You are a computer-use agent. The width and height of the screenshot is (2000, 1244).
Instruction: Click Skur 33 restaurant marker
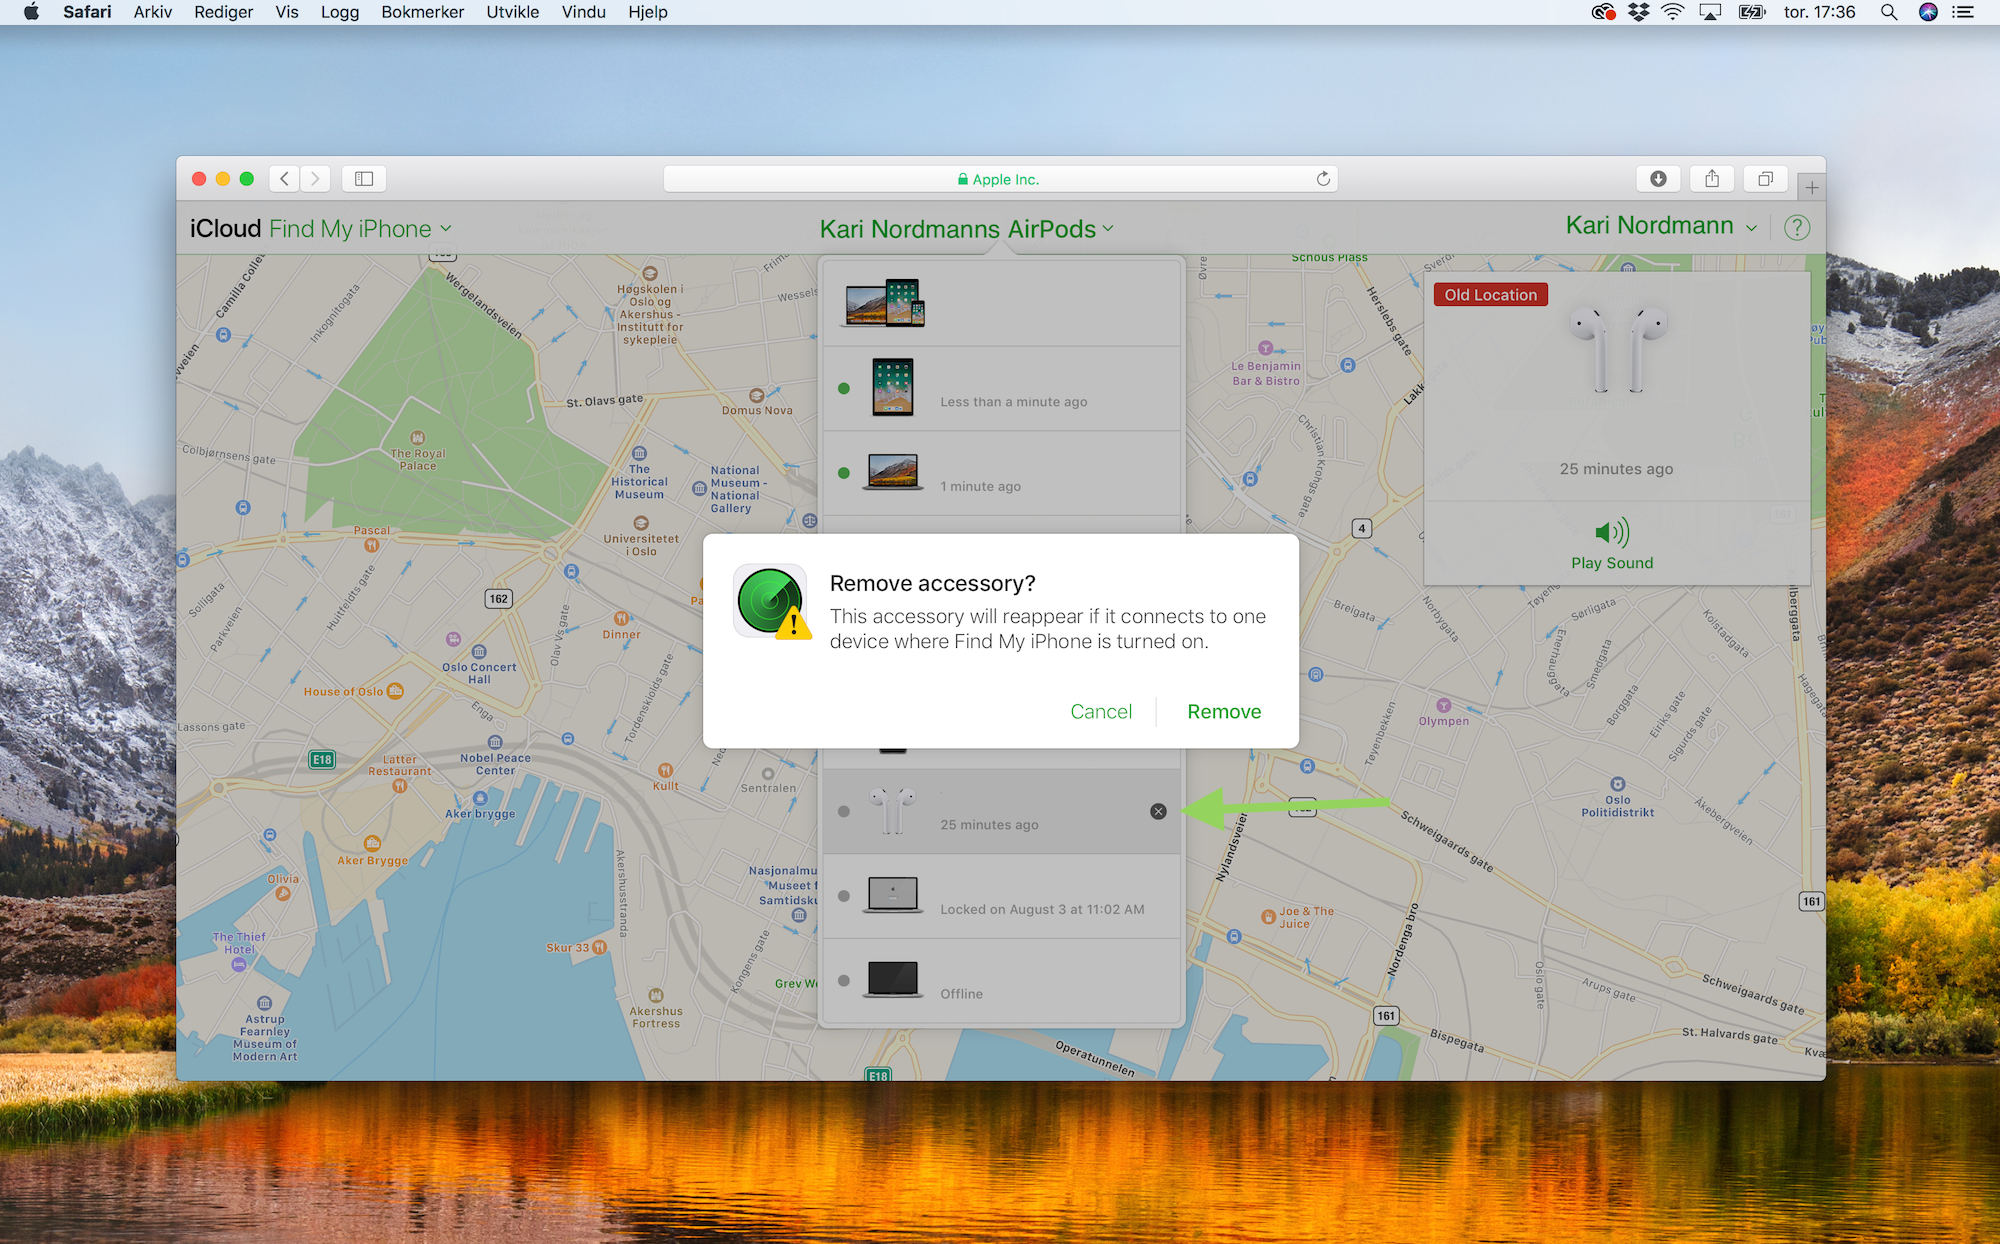[600, 947]
